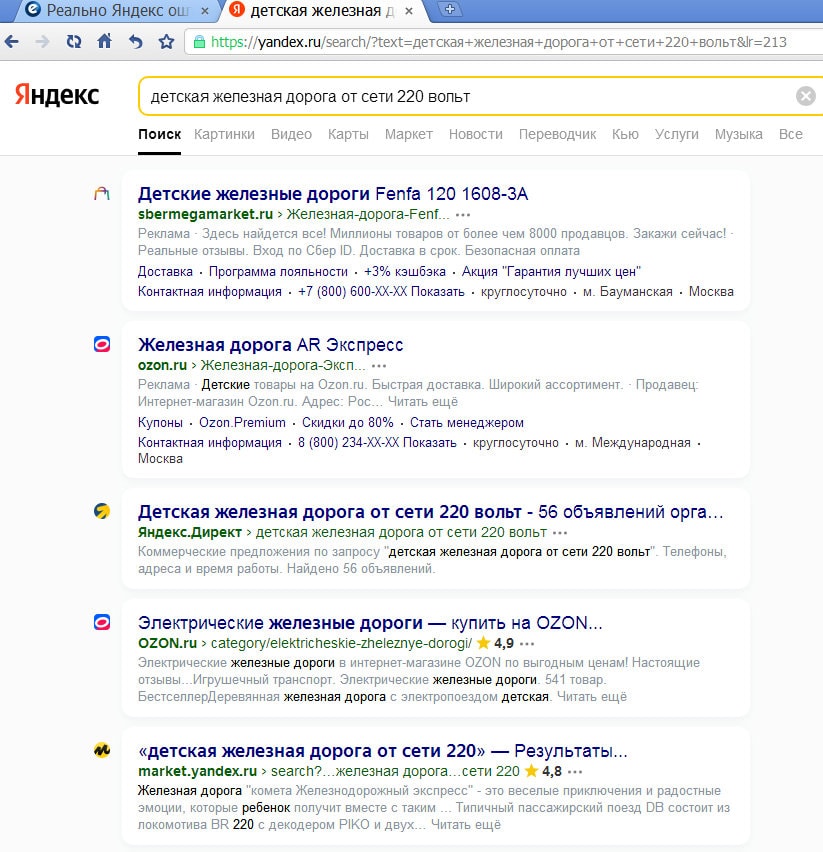
Task: Click the green padlock security icon
Action: click(x=199, y=42)
